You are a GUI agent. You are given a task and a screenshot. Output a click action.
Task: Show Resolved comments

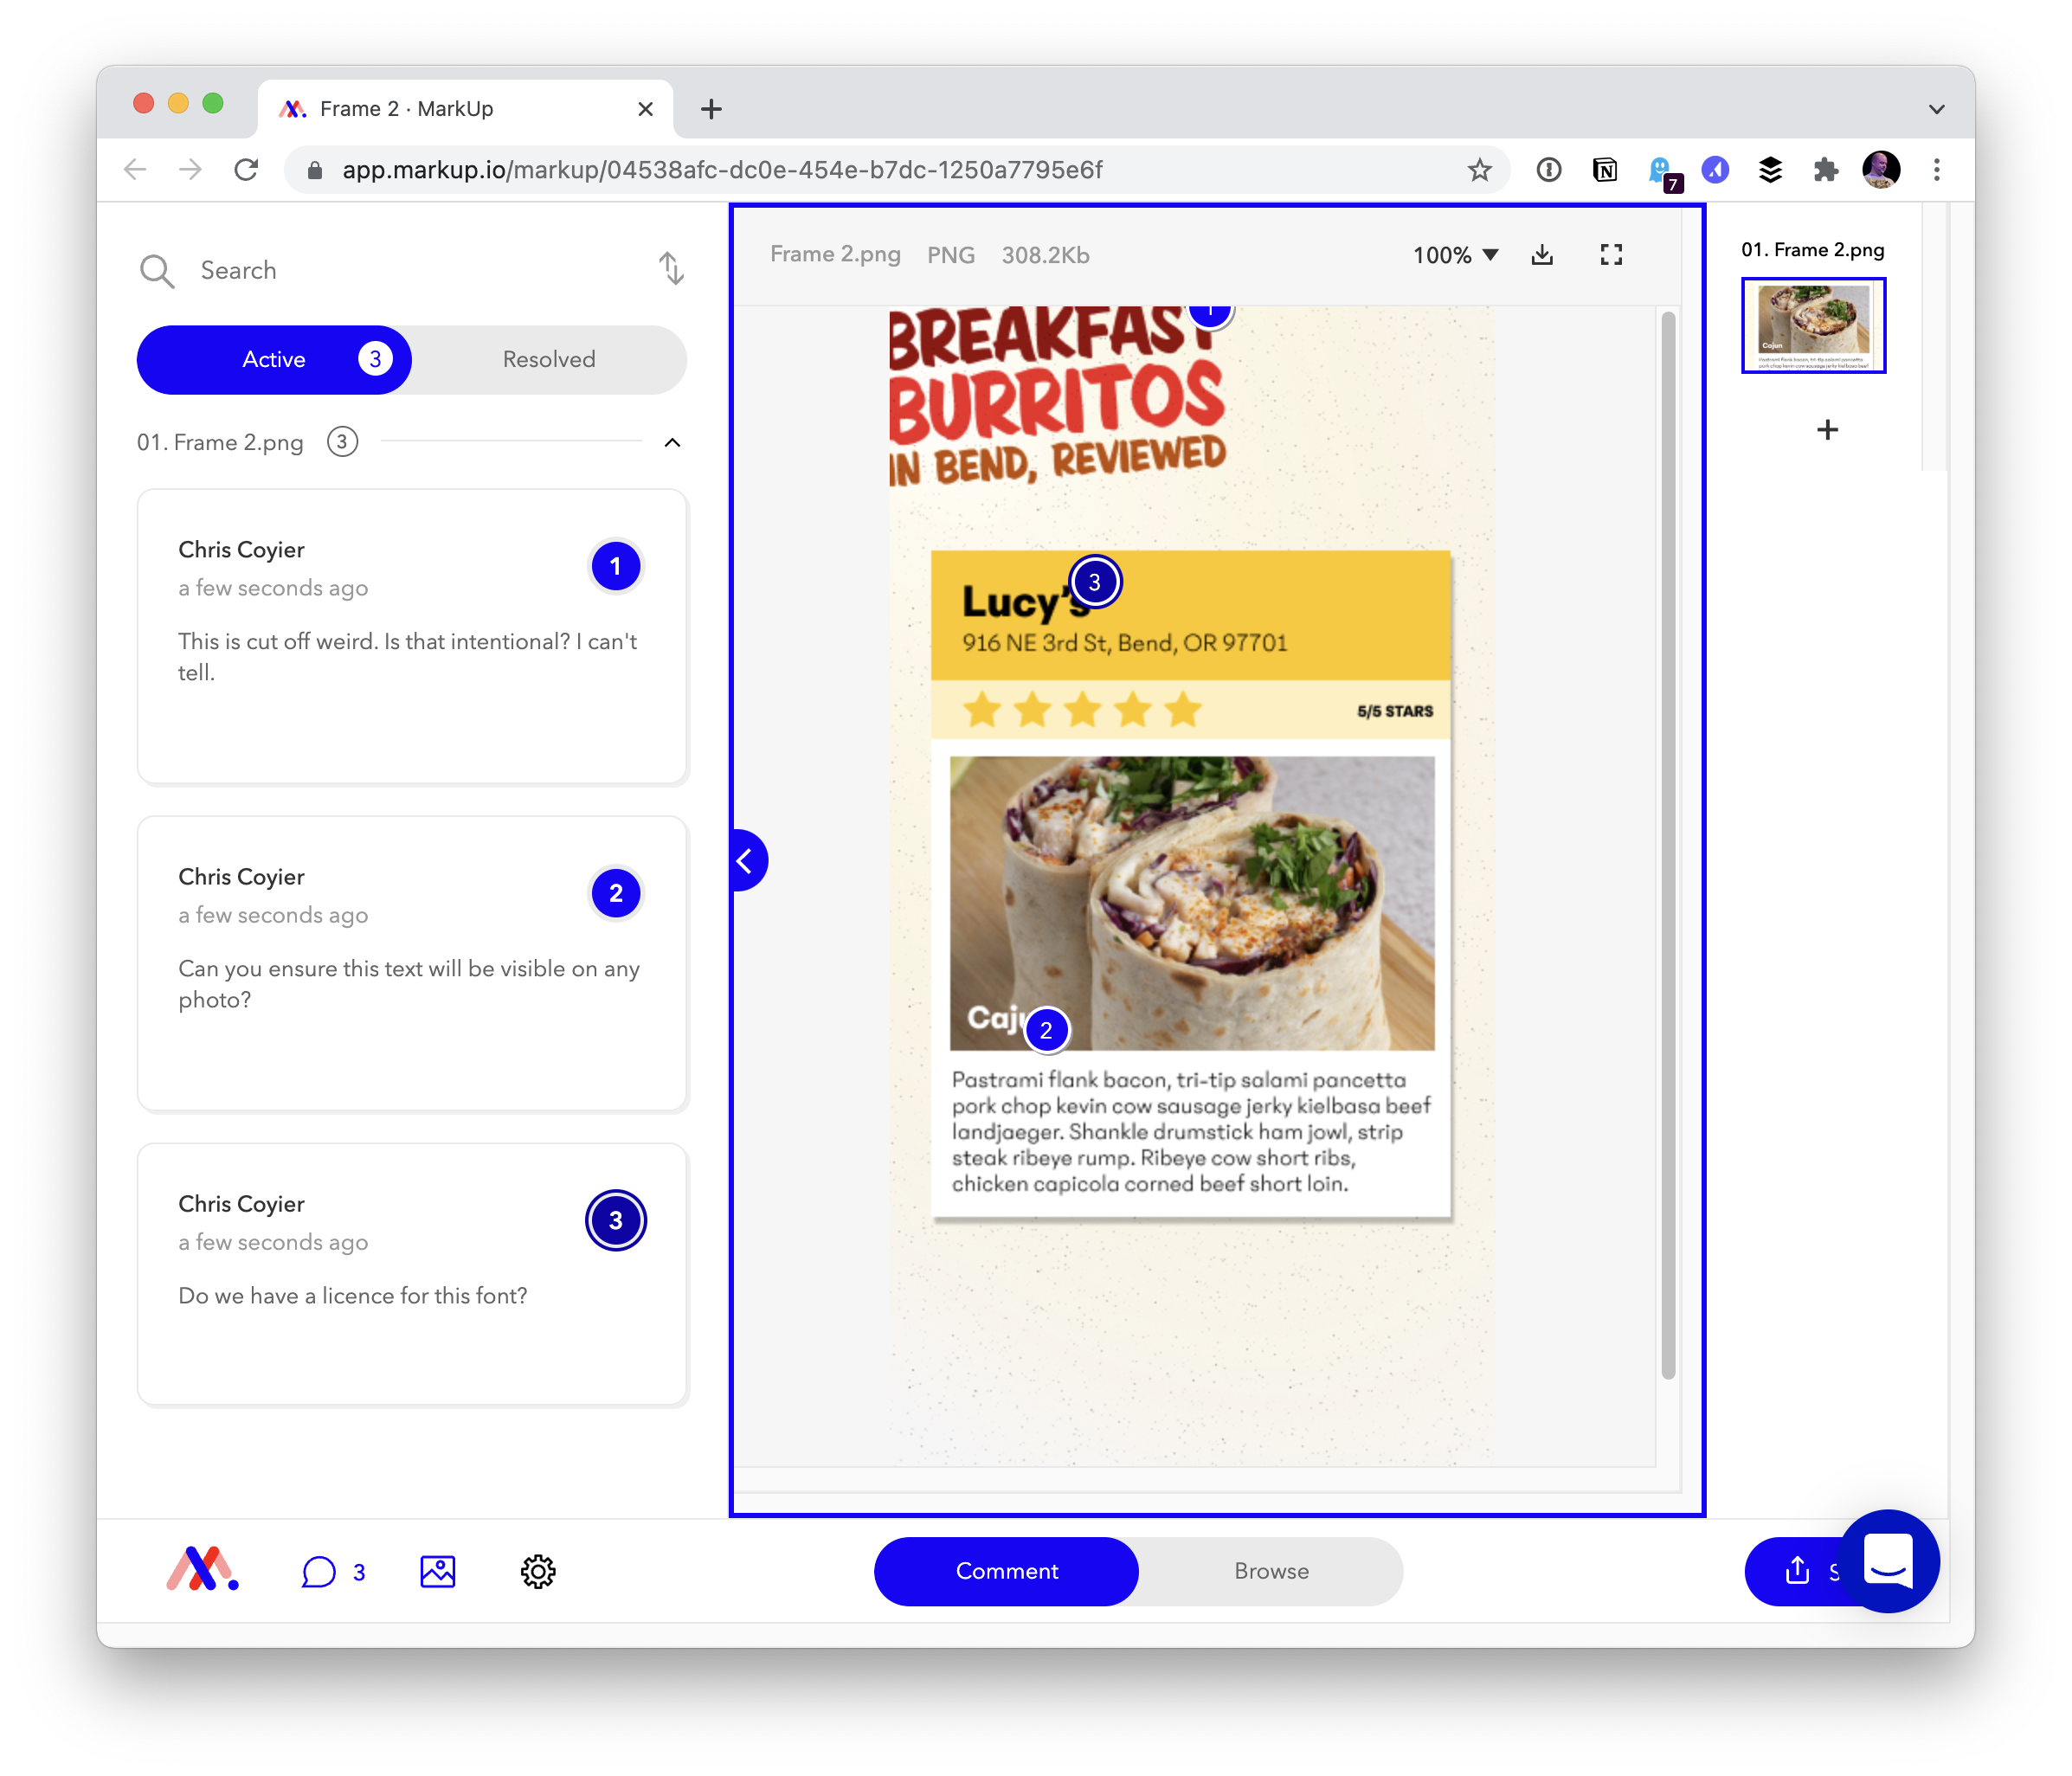pos(549,359)
